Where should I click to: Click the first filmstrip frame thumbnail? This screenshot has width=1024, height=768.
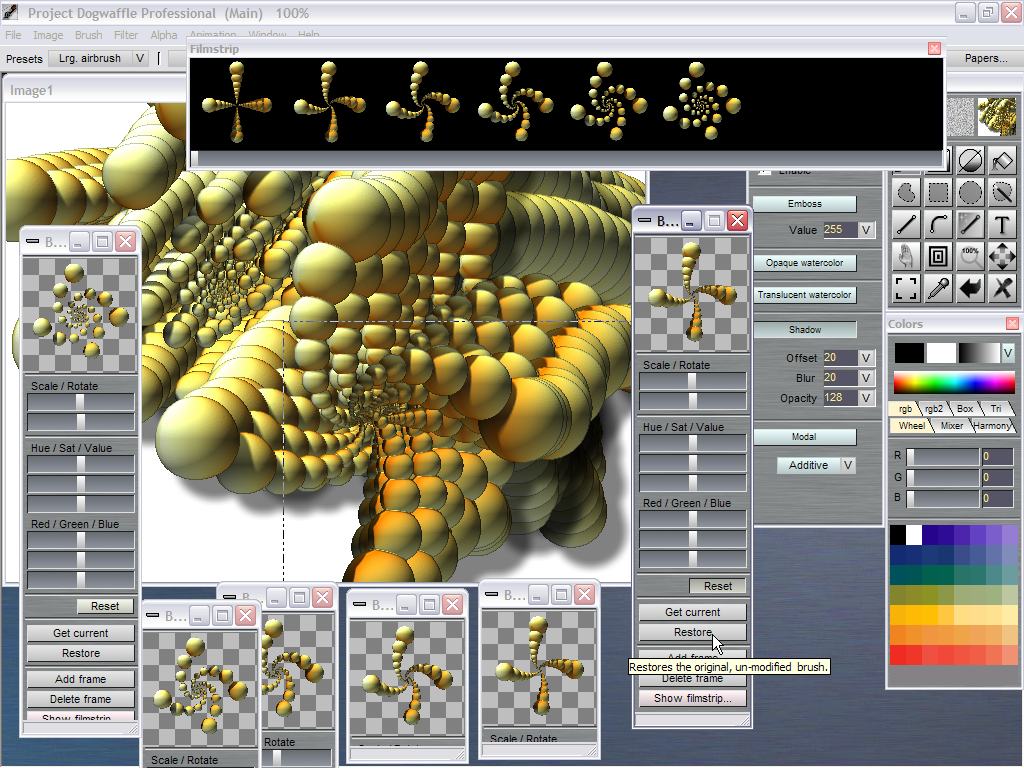pyautogui.click(x=235, y=102)
